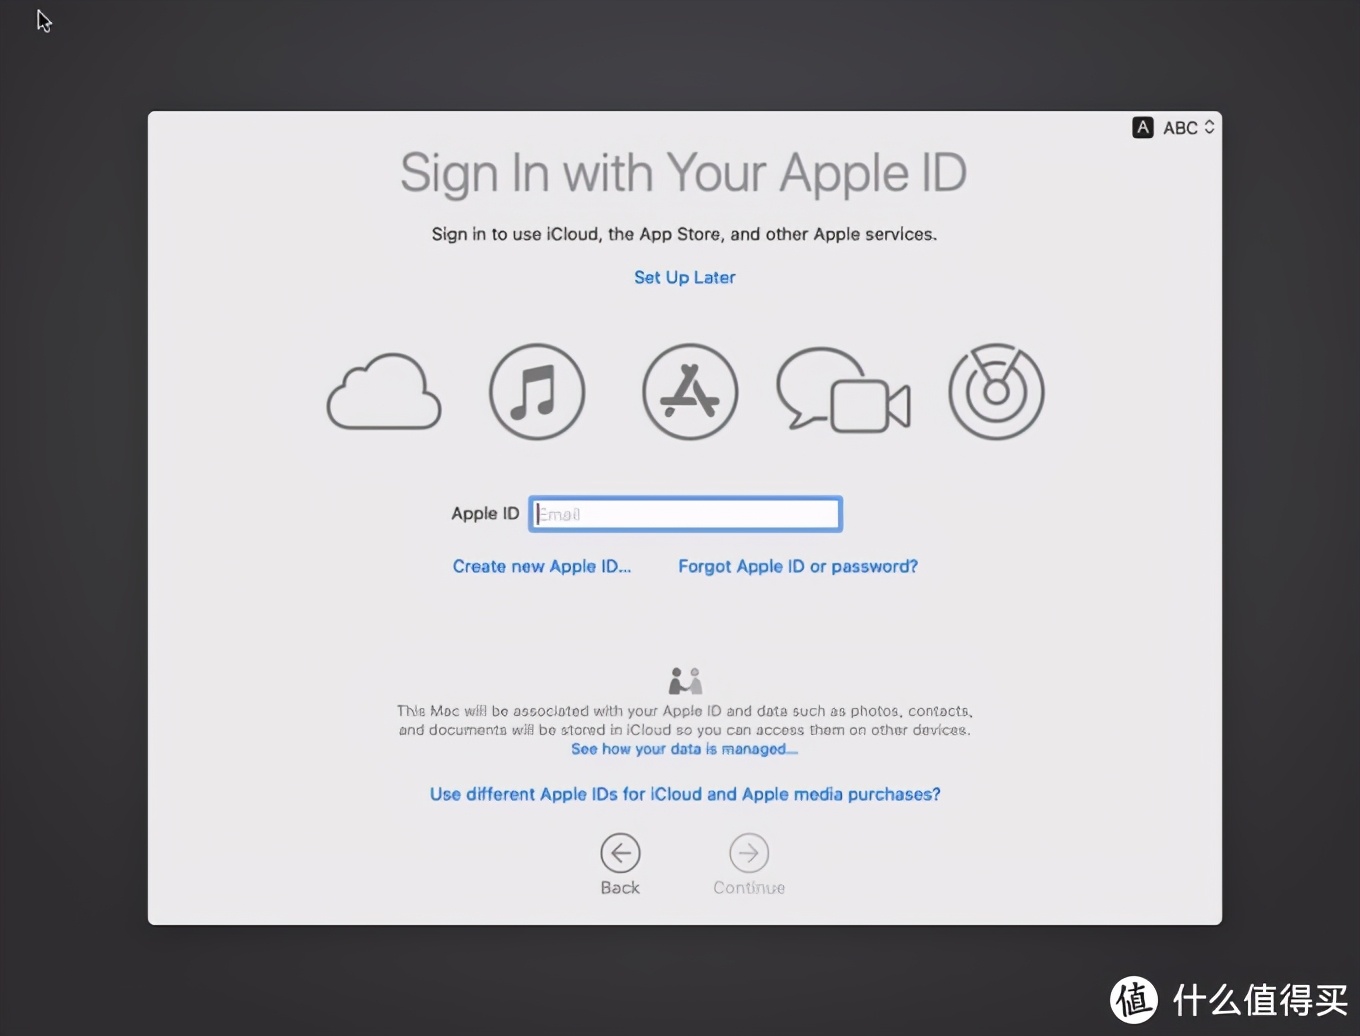Click the data privacy handshake icon

pyautogui.click(x=685, y=681)
